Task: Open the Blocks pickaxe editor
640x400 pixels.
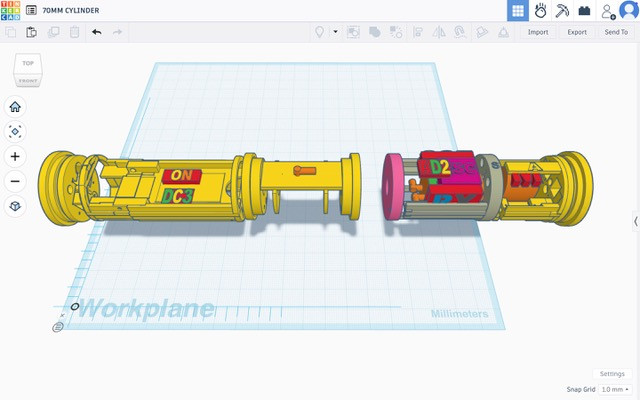Action: 562,11
